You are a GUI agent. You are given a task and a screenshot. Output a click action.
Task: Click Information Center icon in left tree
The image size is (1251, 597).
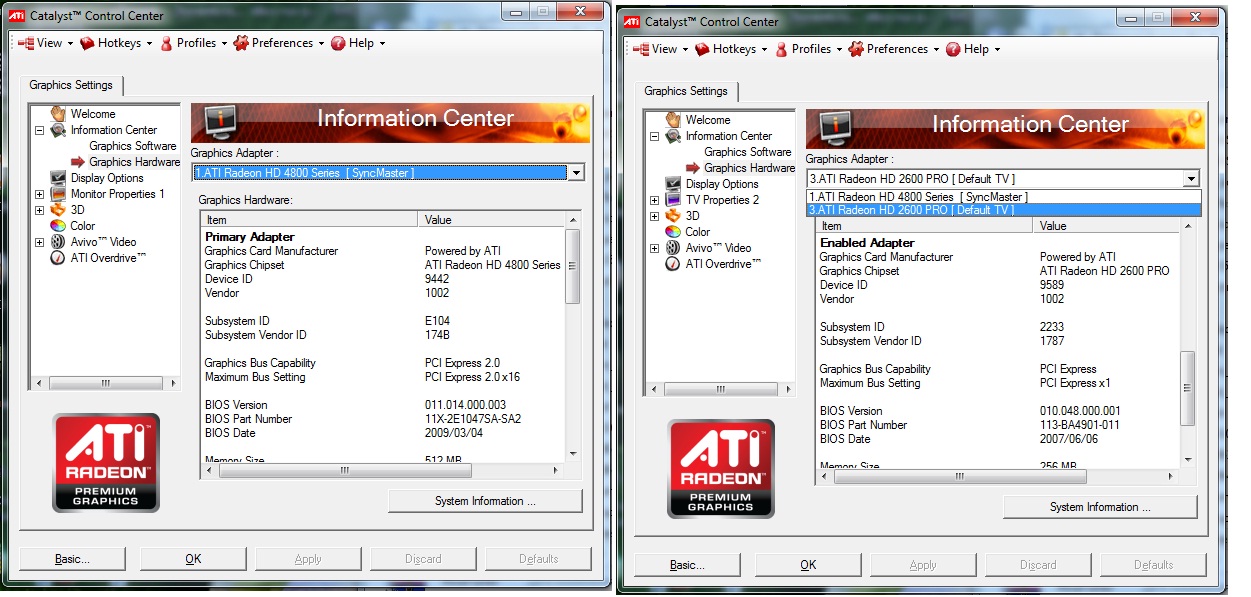[58, 130]
